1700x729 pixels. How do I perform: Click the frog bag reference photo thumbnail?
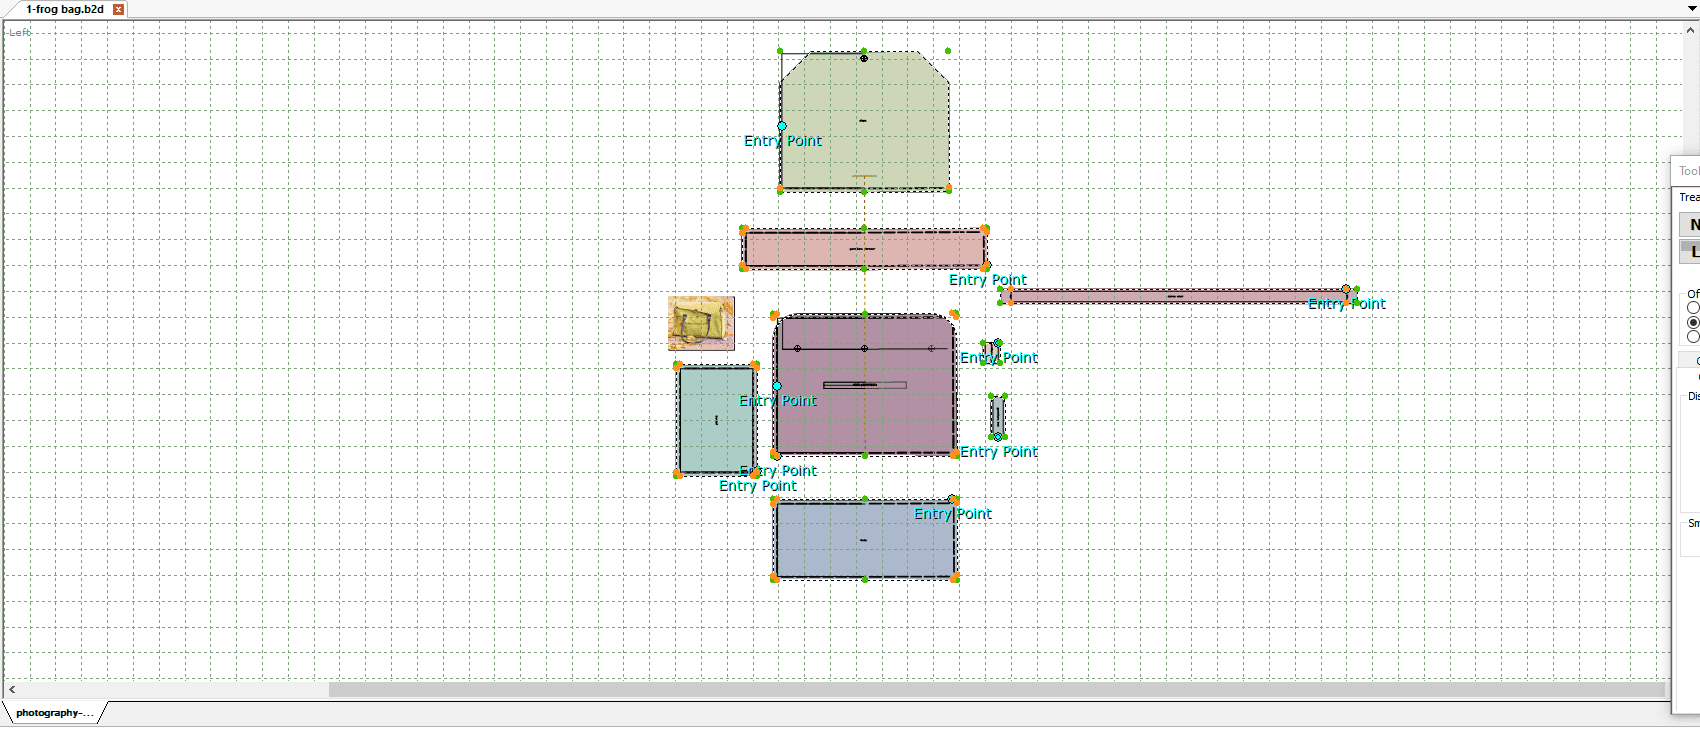pyautogui.click(x=701, y=323)
